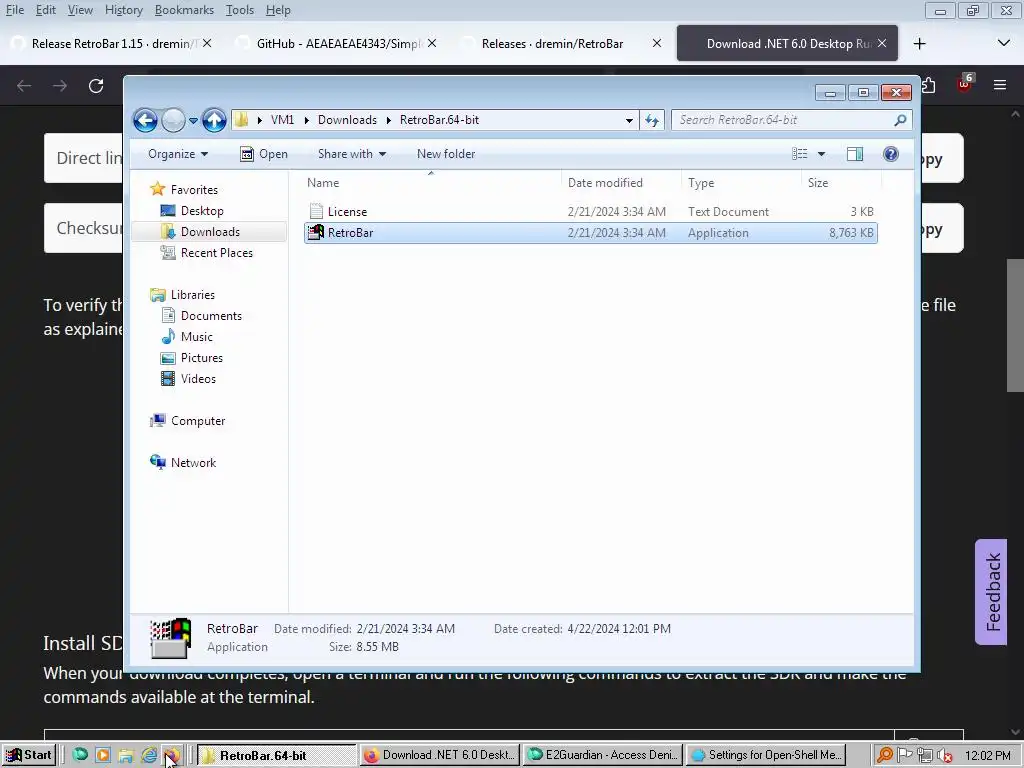Click the uBlock extension icon in Firefox
The image size is (1024, 768).
[x=965, y=85]
